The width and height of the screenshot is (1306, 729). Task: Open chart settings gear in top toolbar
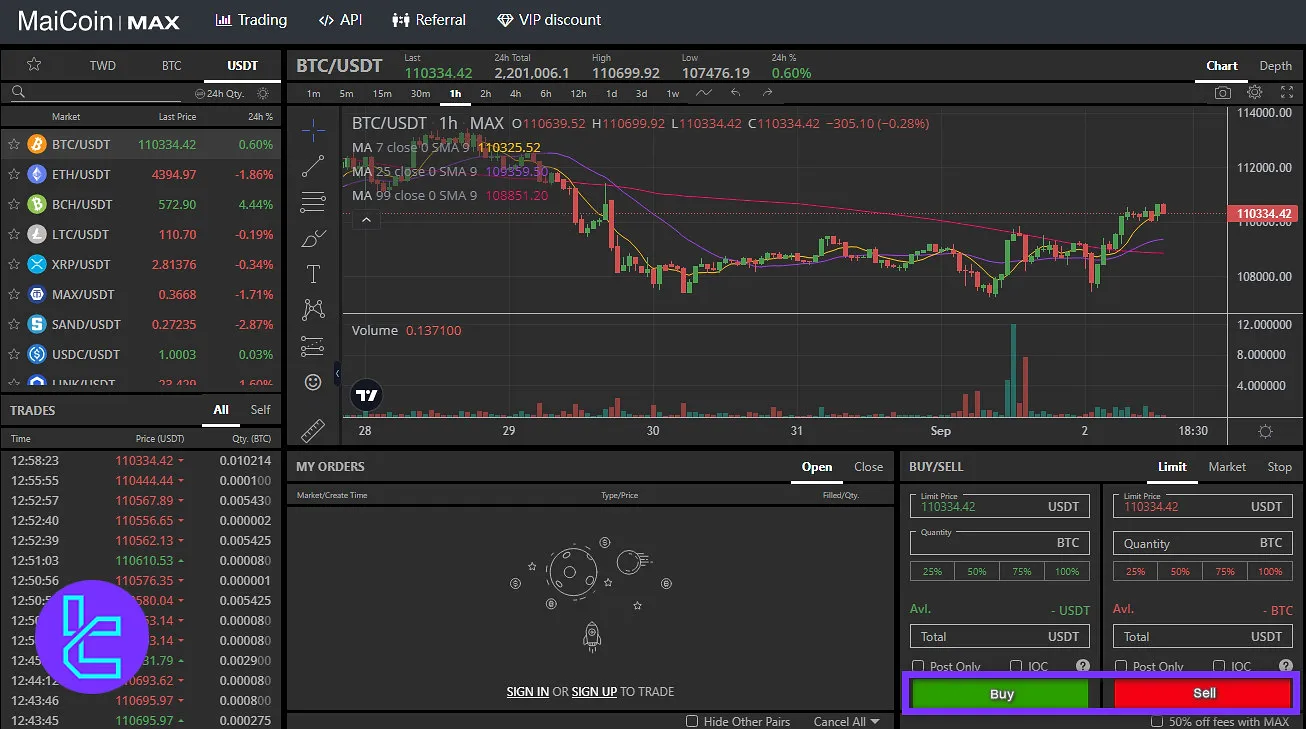point(1254,93)
